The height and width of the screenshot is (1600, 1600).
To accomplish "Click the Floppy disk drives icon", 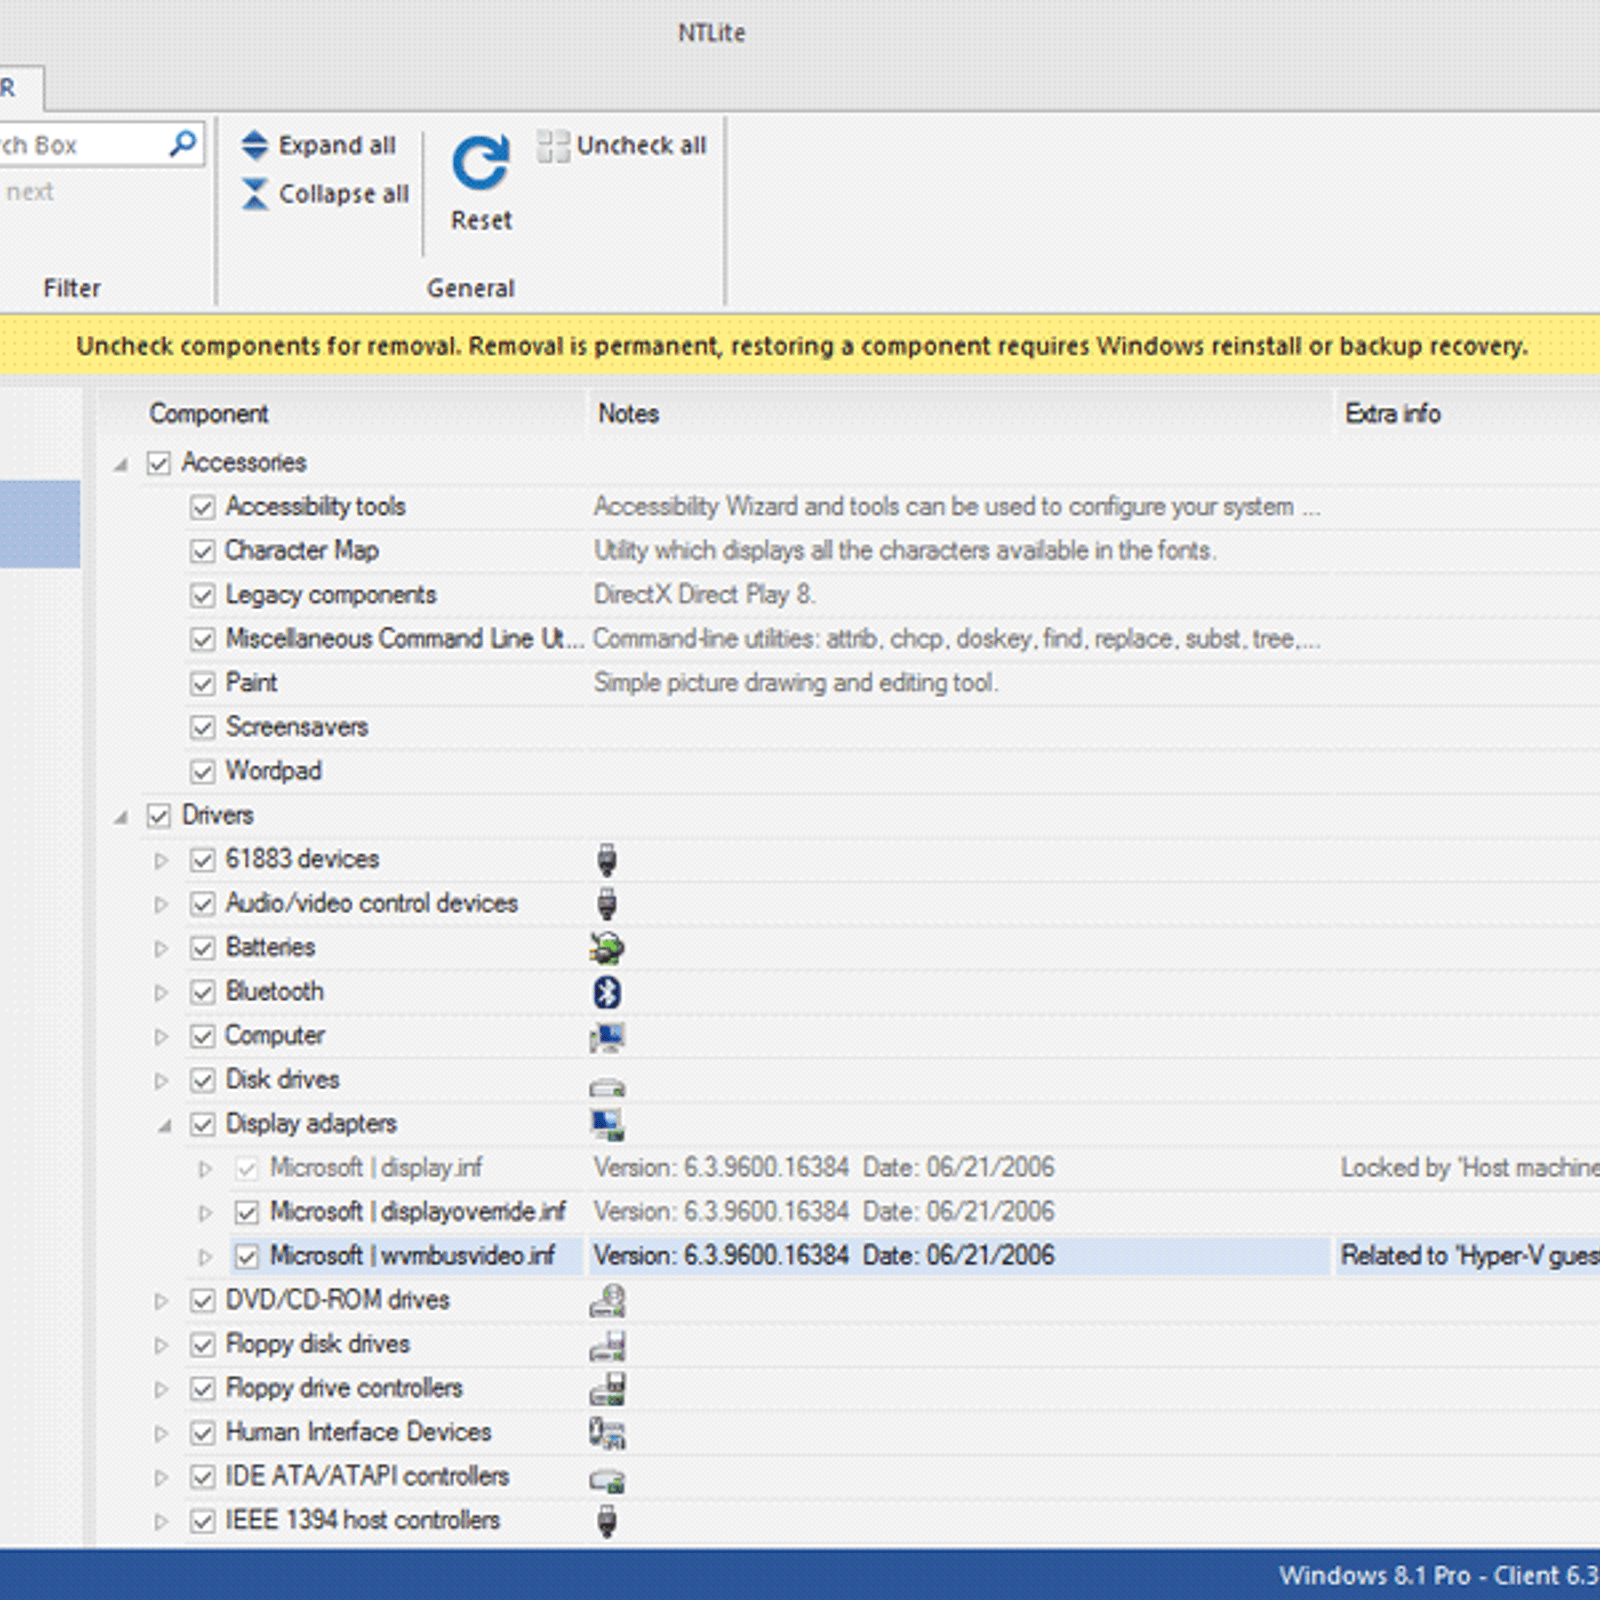I will coord(607,1346).
